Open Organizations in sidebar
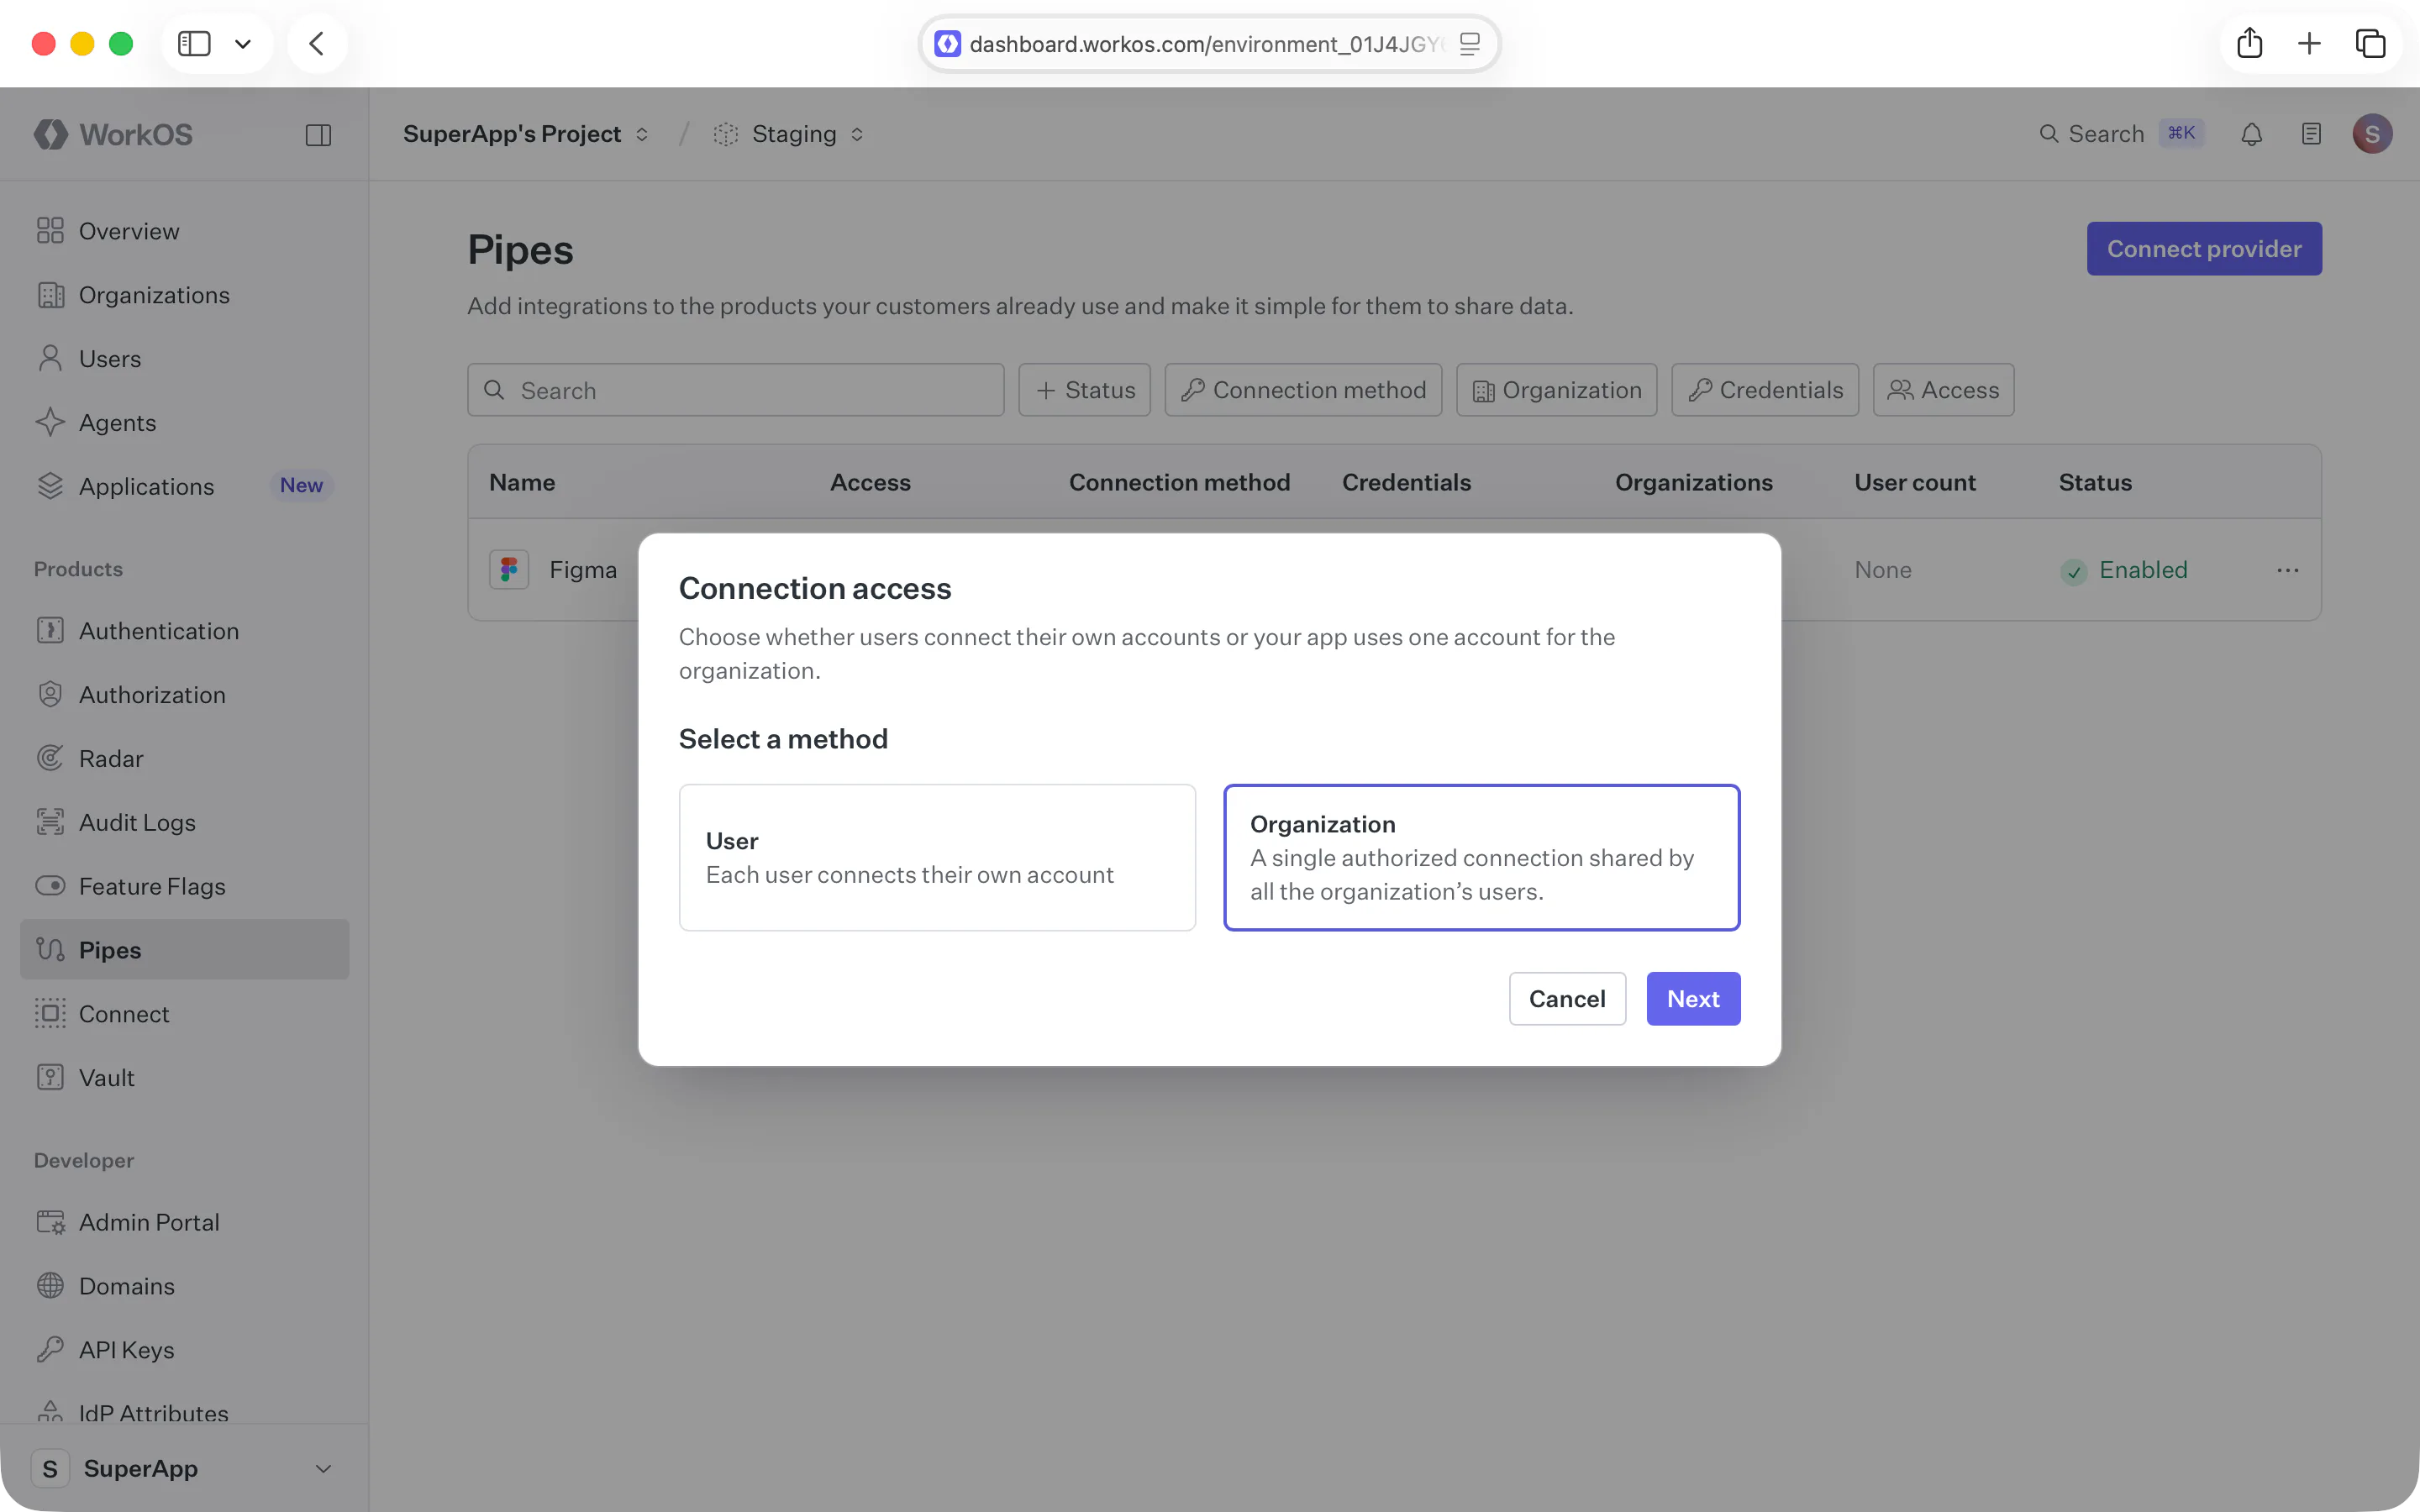 click(x=184, y=295)
